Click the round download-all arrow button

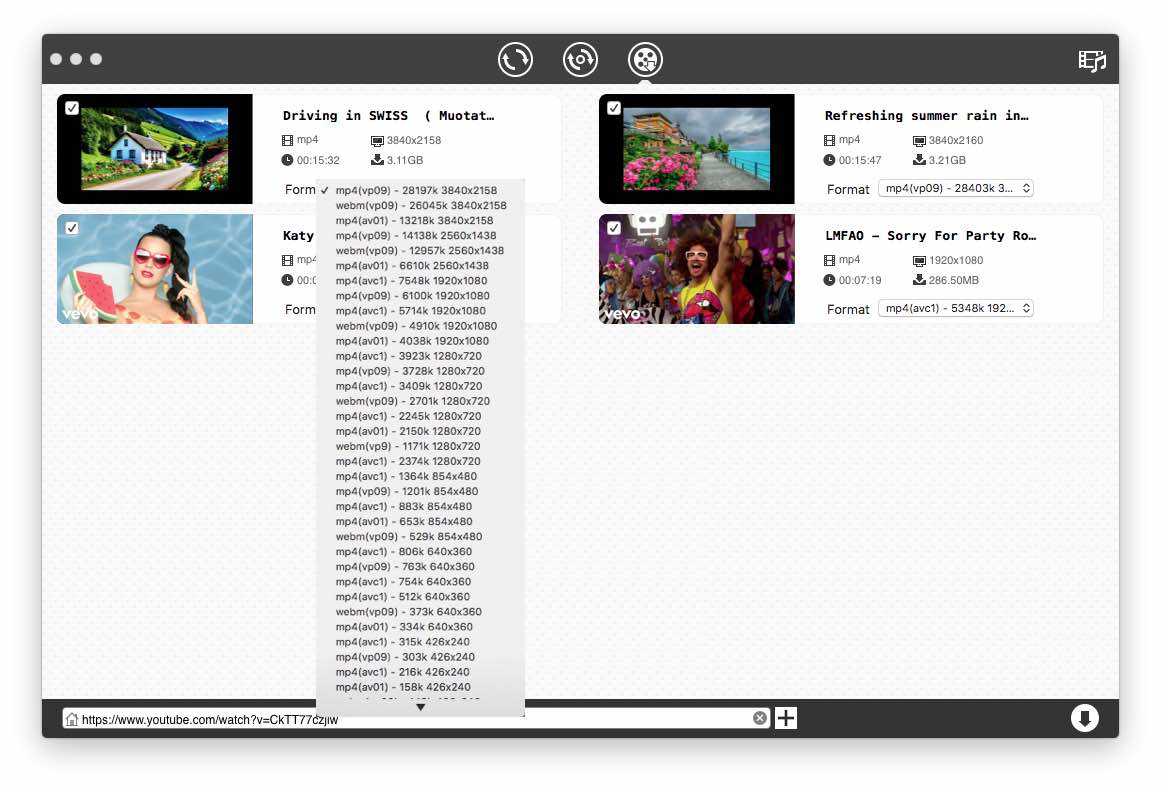pos(1084,718)
